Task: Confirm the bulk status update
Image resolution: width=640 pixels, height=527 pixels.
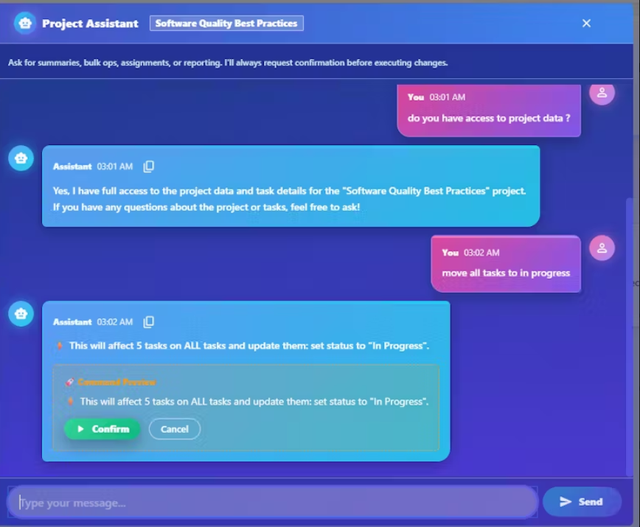Action: [x=102, y=429]
